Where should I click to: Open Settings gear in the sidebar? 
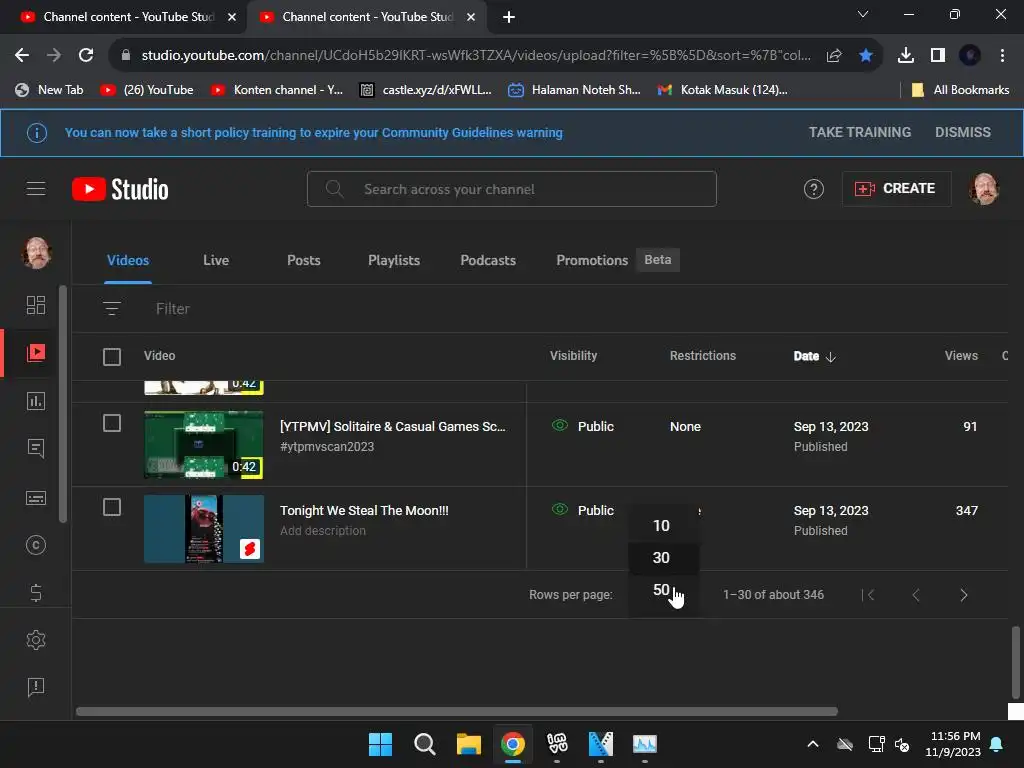coord(36,640)
